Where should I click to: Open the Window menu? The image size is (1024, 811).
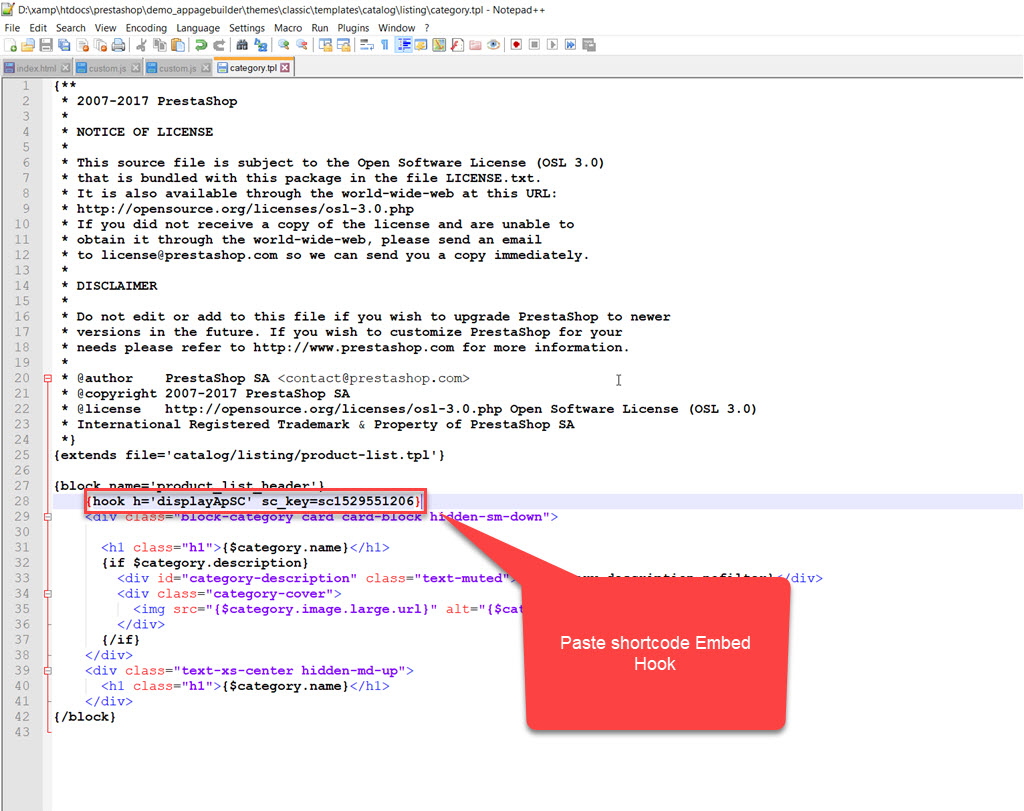[396, 28]
